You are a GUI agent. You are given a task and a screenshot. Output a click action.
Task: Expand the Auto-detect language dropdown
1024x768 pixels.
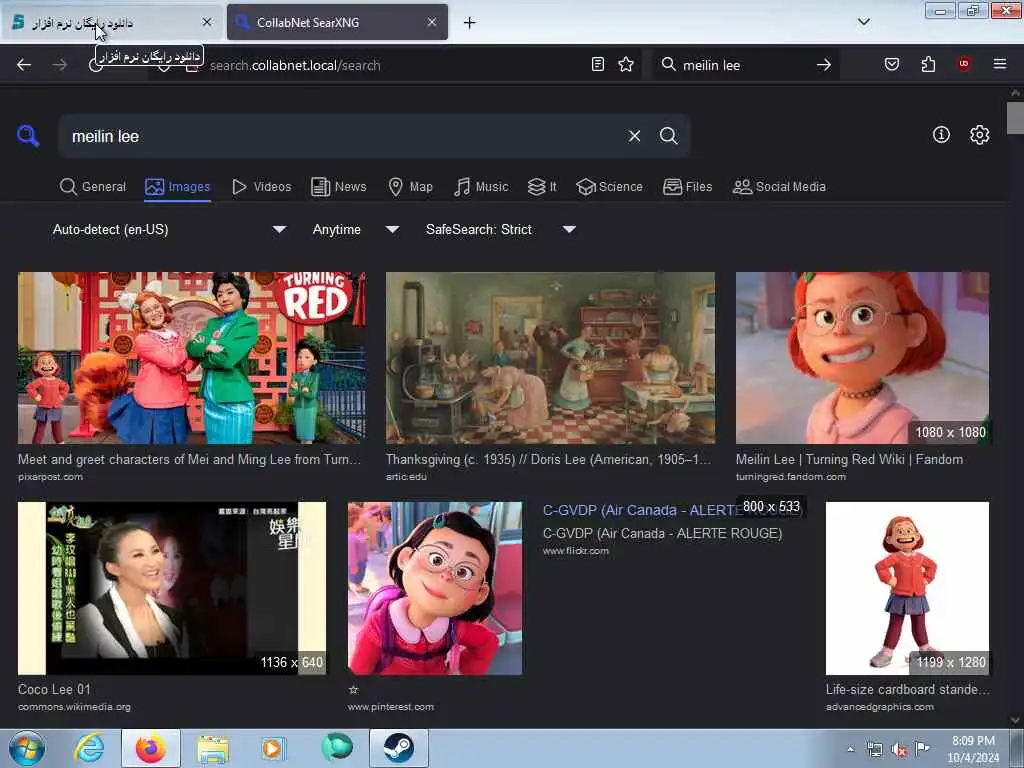point(169,229)
